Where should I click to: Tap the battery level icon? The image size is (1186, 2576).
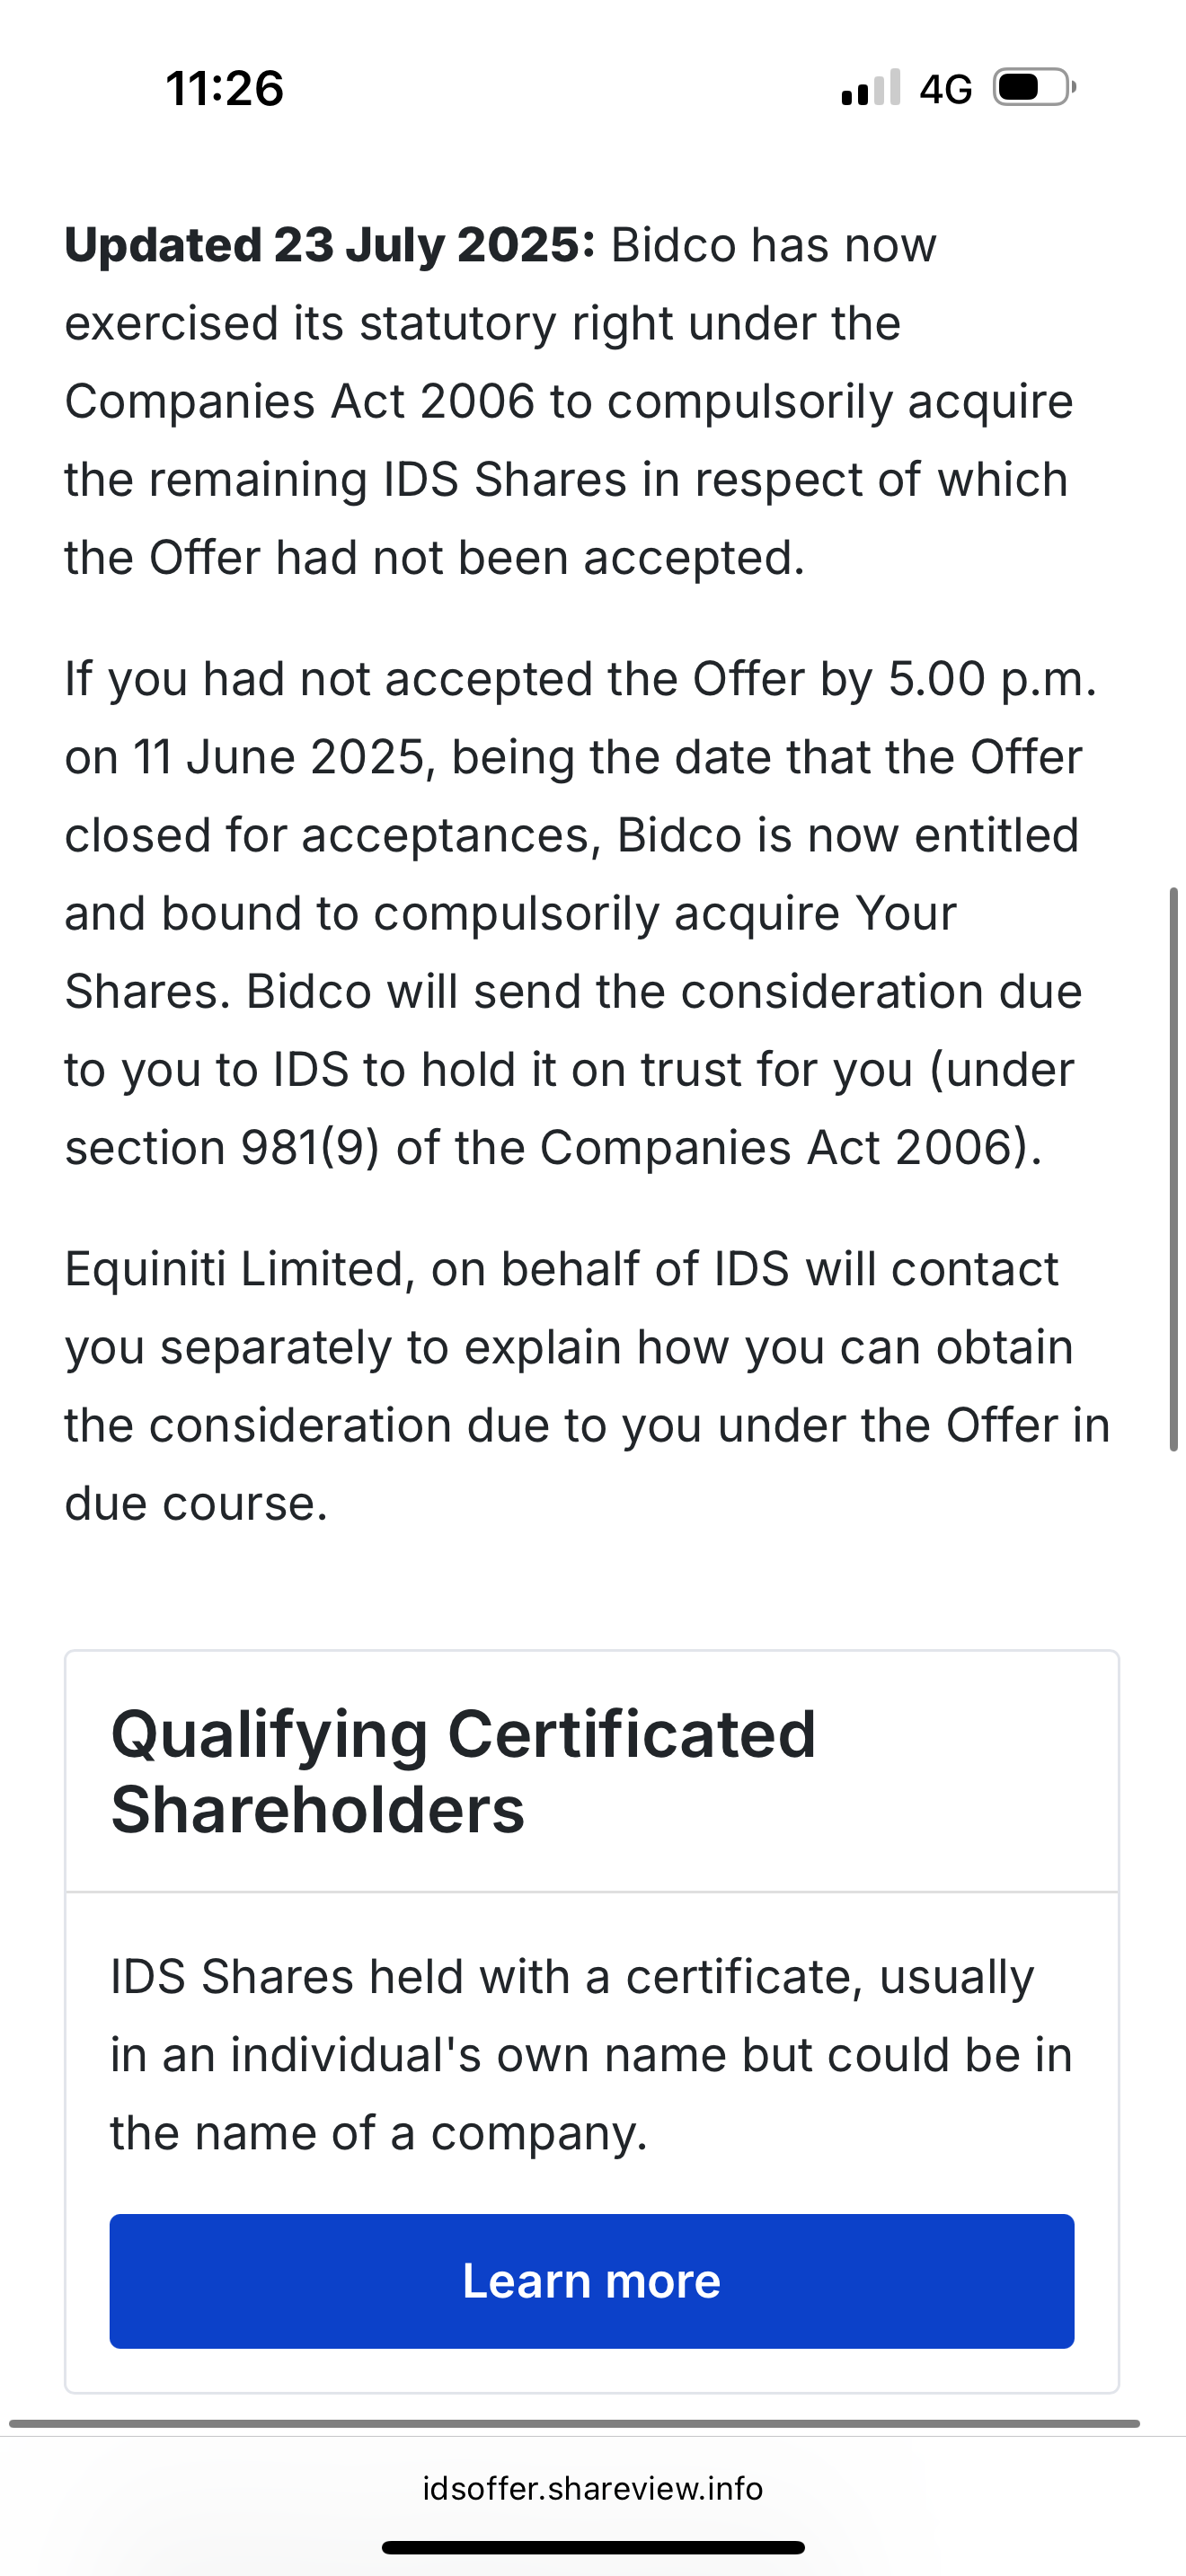click(1034, 88)
